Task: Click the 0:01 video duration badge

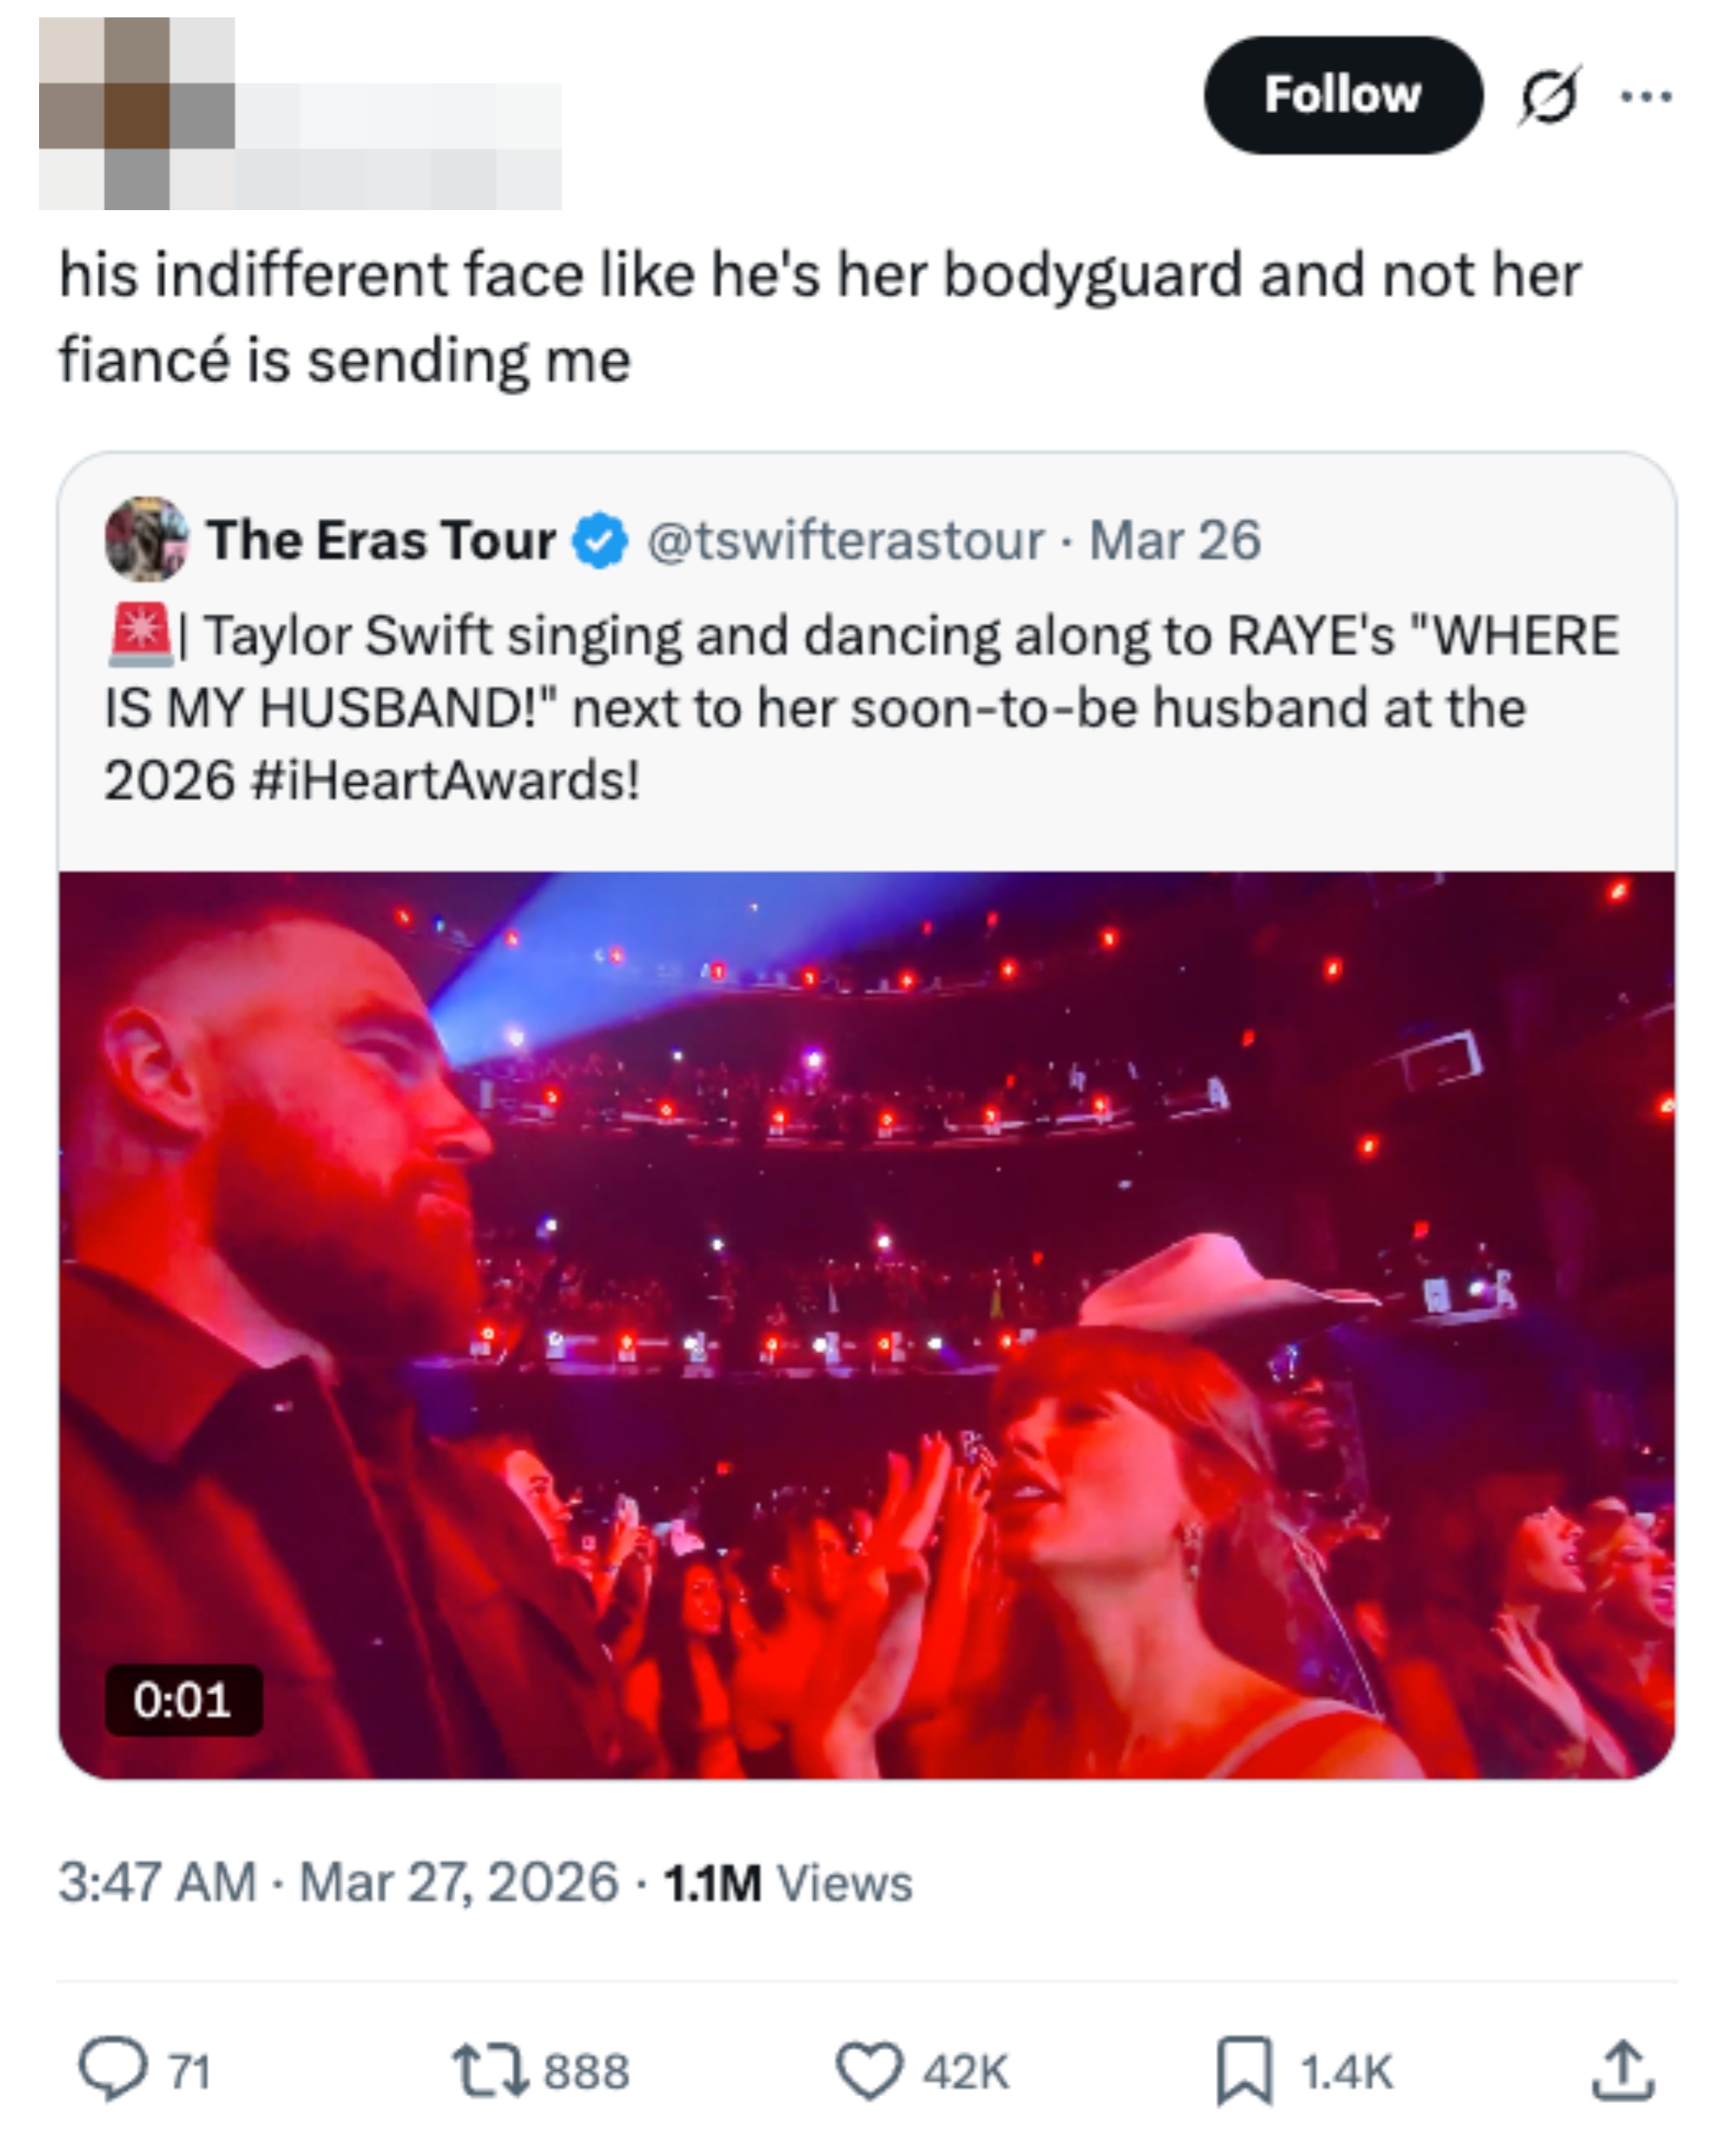Action: (183, 1699)
